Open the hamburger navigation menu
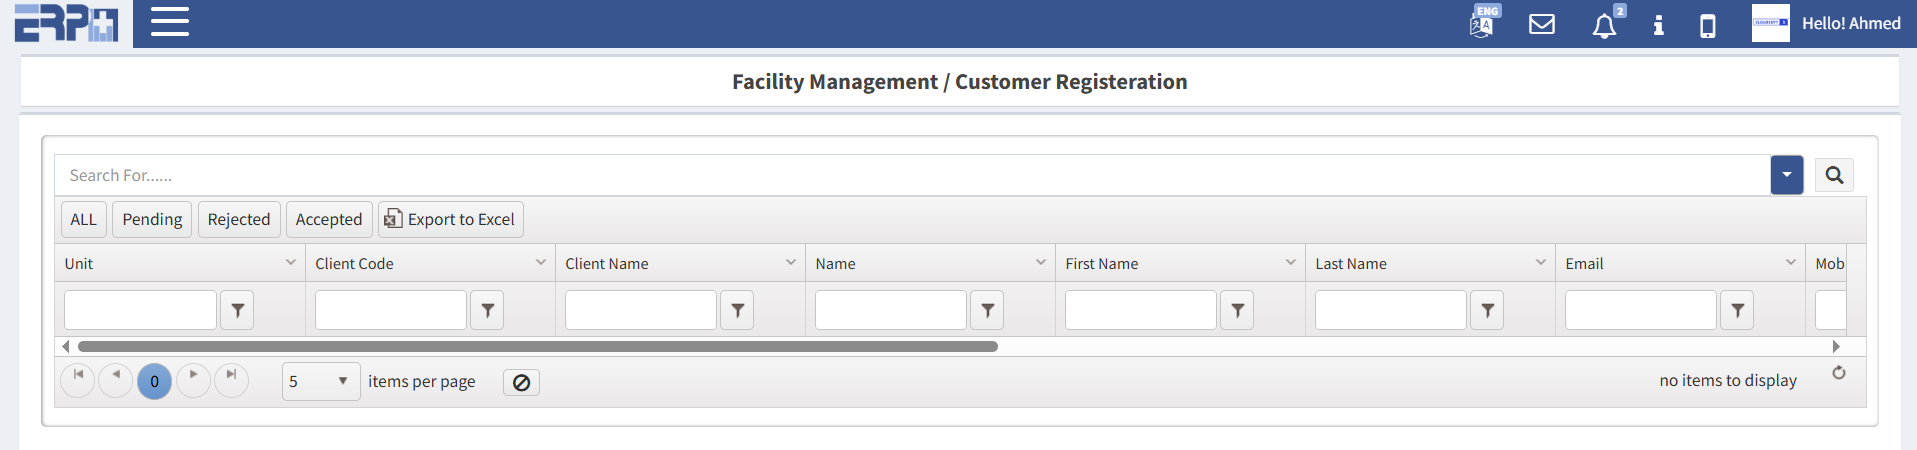This screenshot has width=1917, height=450. [x=170, y=22]
